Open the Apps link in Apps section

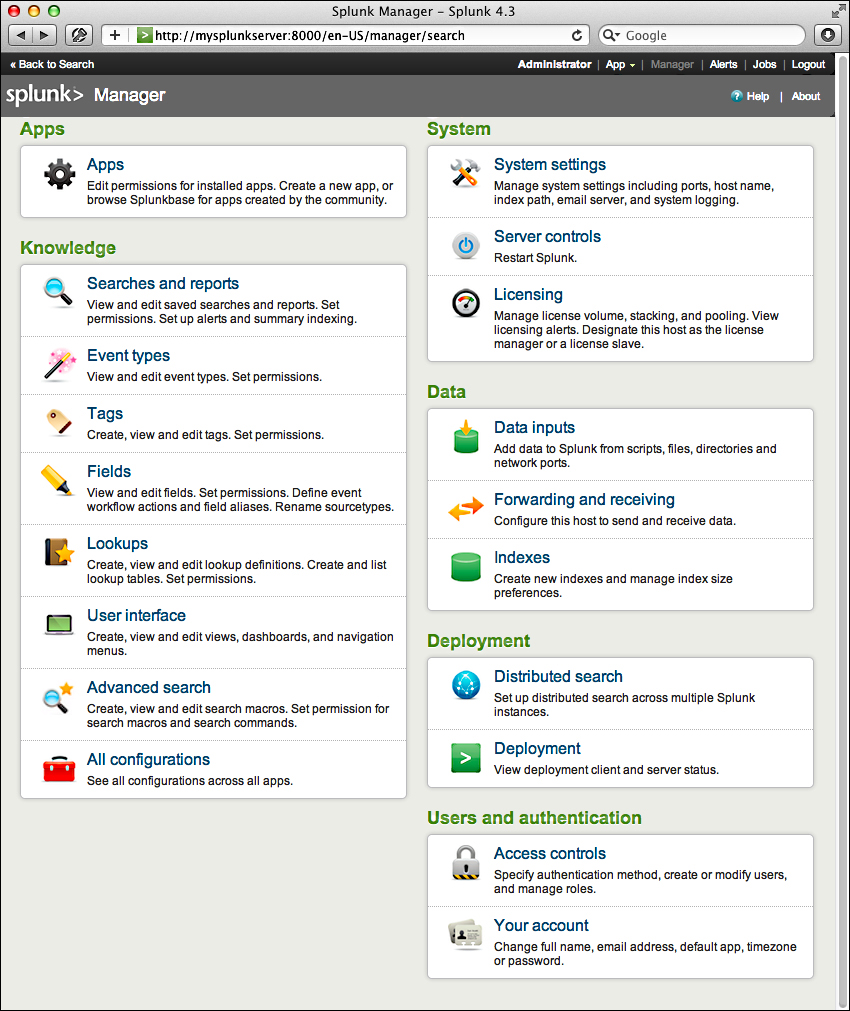point(105,164)
